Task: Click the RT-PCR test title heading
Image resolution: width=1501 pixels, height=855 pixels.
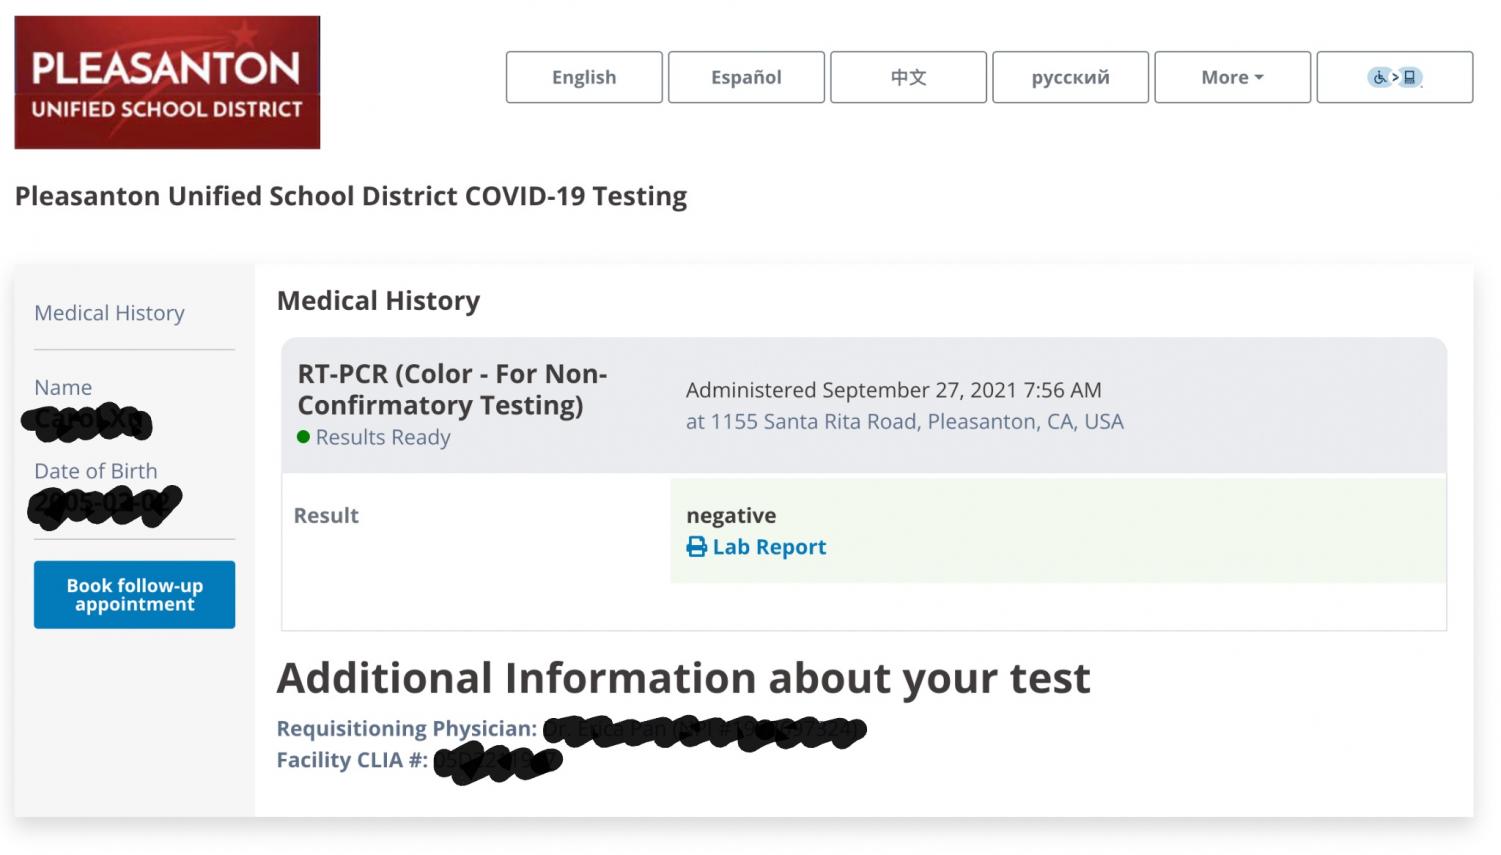Action: click(x=452, y=389)
